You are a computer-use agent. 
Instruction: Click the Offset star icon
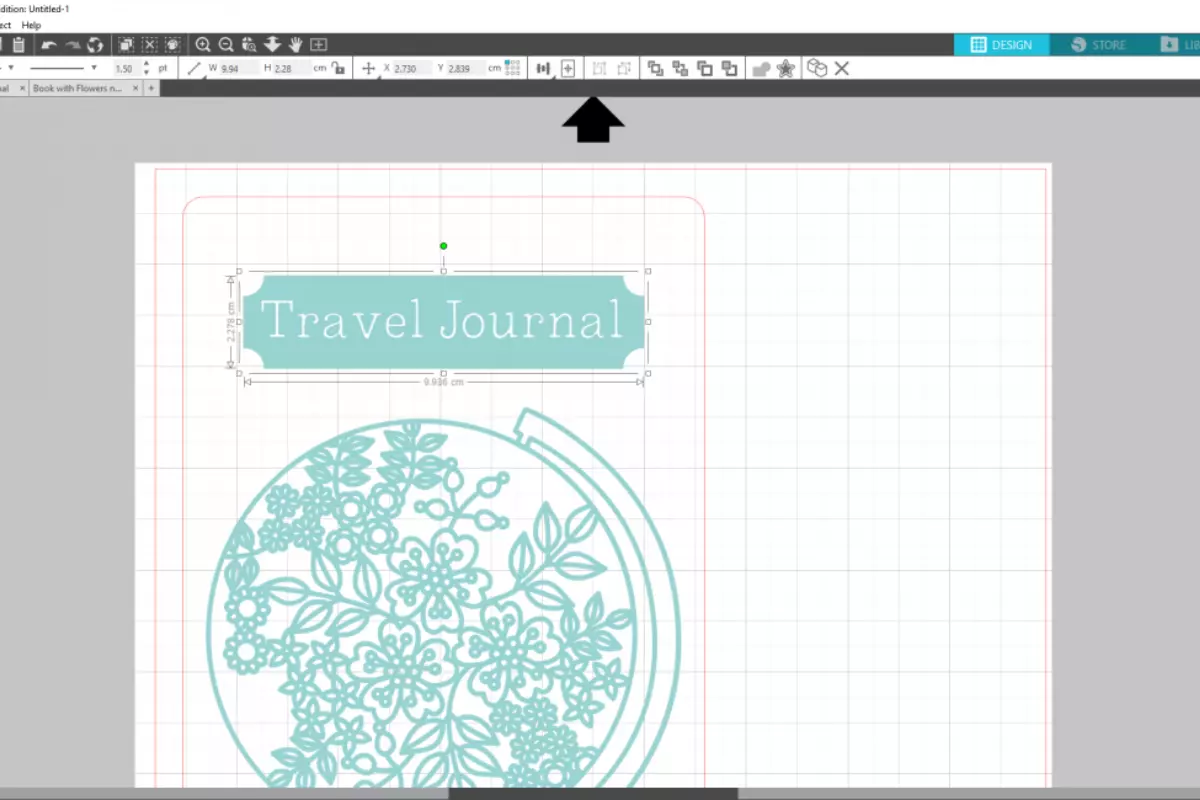point(786,68)
